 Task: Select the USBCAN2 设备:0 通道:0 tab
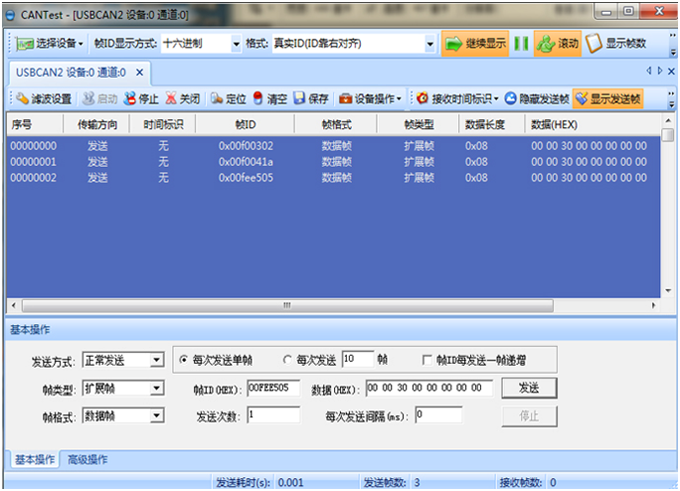70,72
